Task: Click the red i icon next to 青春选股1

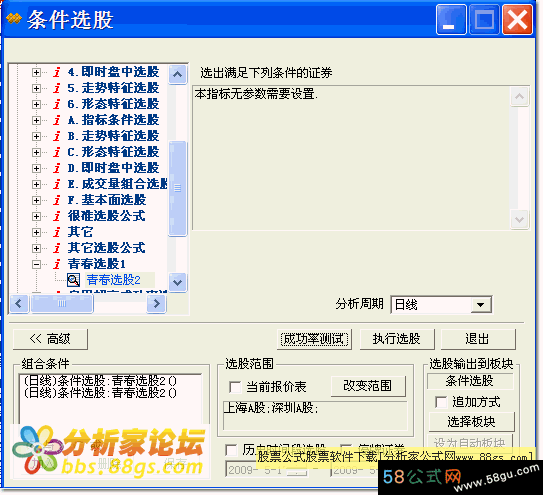Action: [x=57, y=264]
